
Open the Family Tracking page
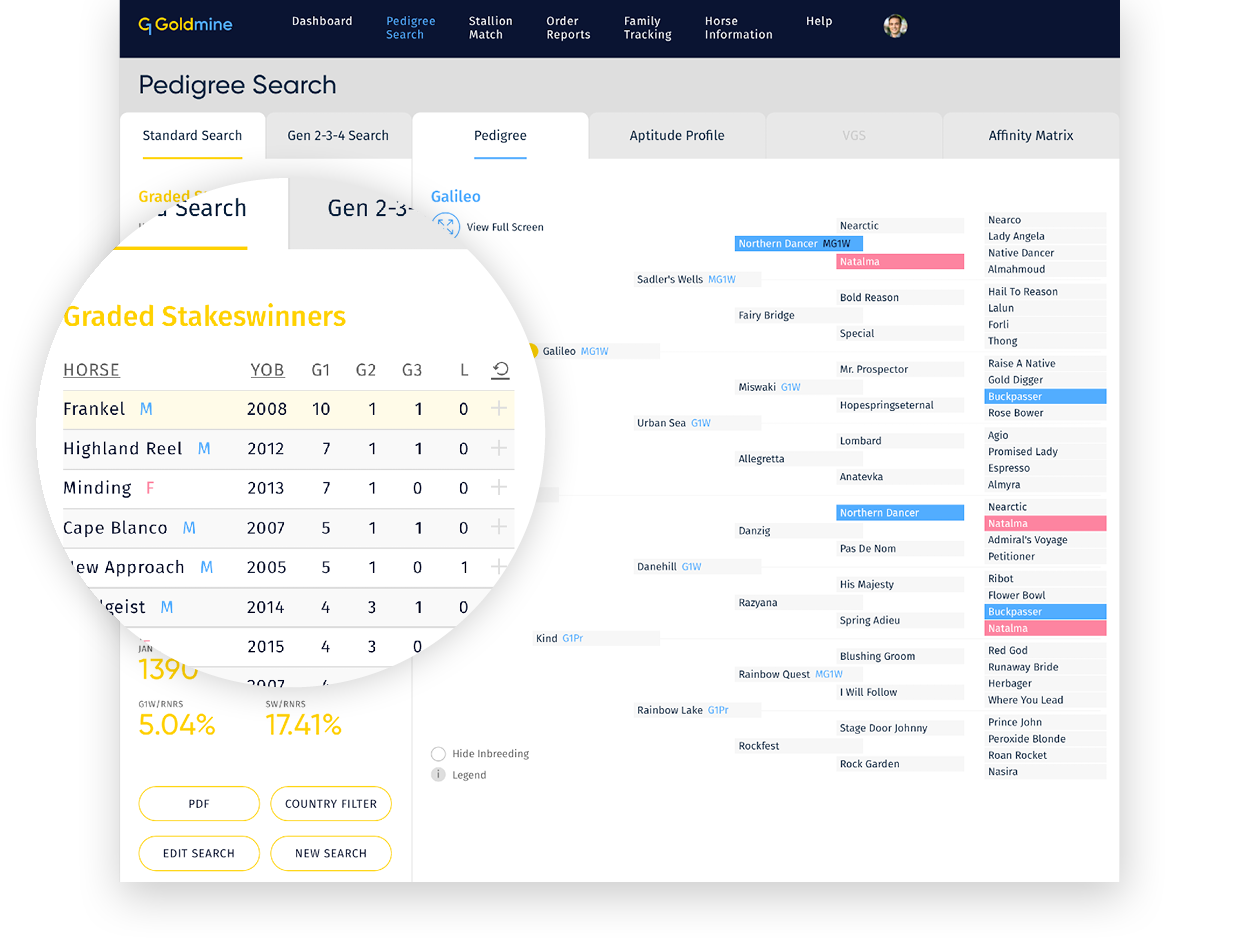pos(647,28)
